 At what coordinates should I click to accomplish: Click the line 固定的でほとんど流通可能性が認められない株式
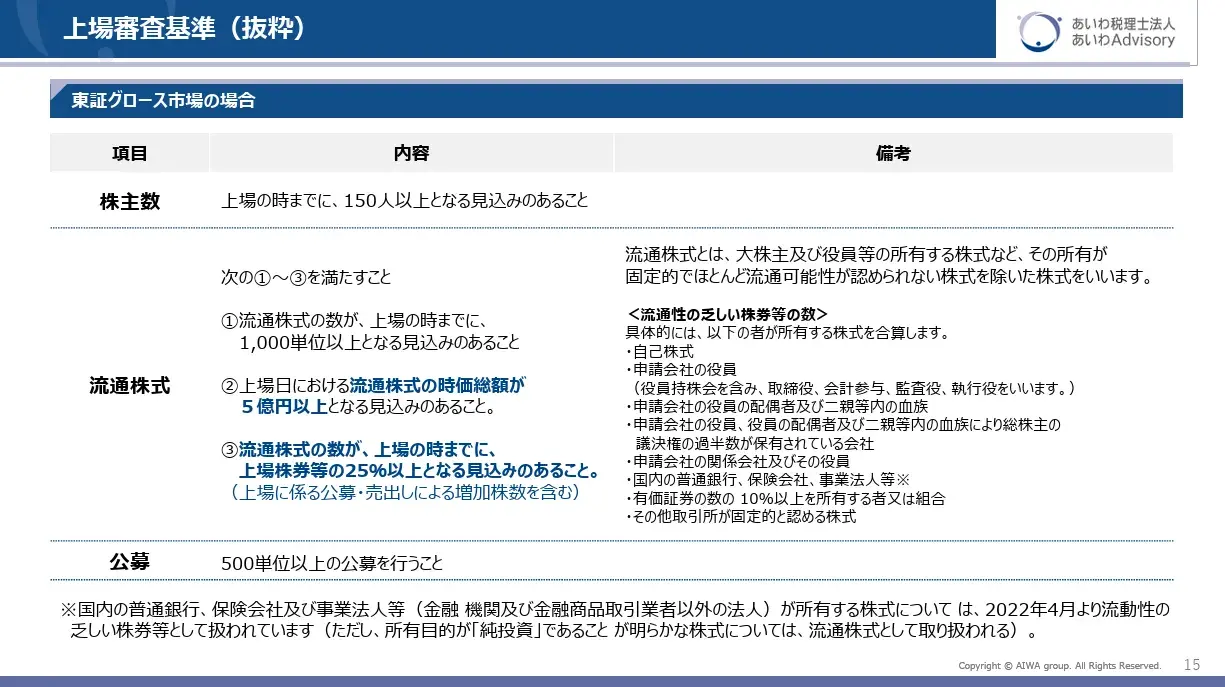coord(889,276)
